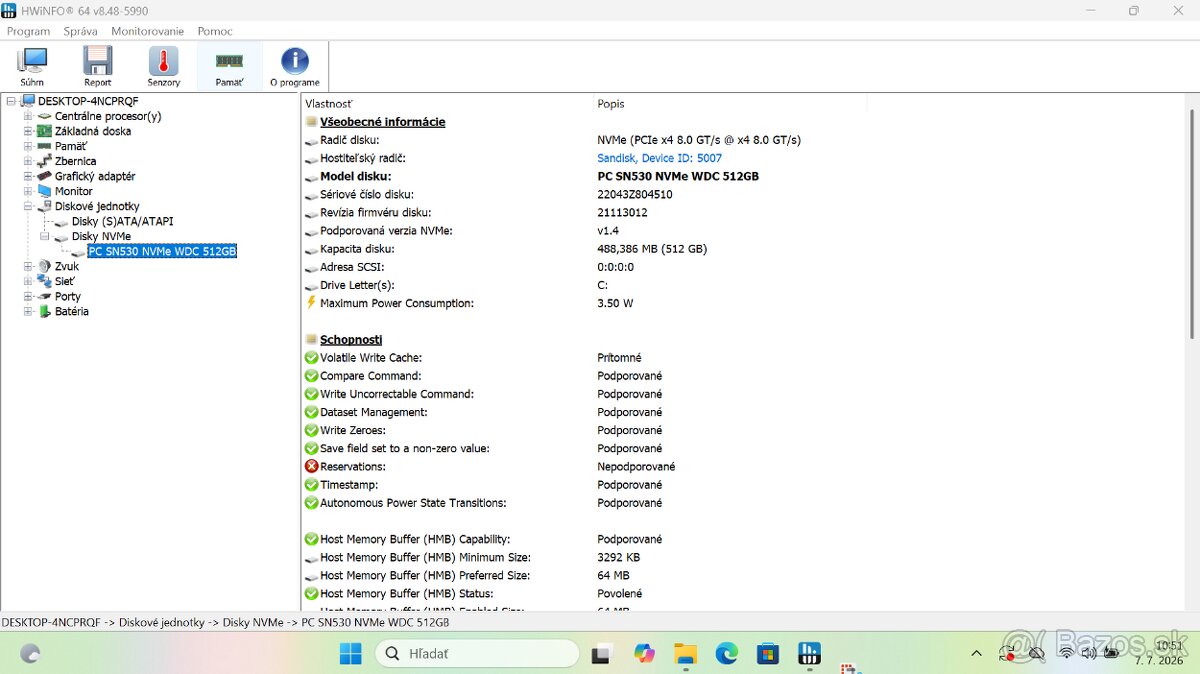The width and height of the screenshot is (1200, 674).
Task: Click the green check icon beside Volatile Write Cache
Action: pos(311,358)
